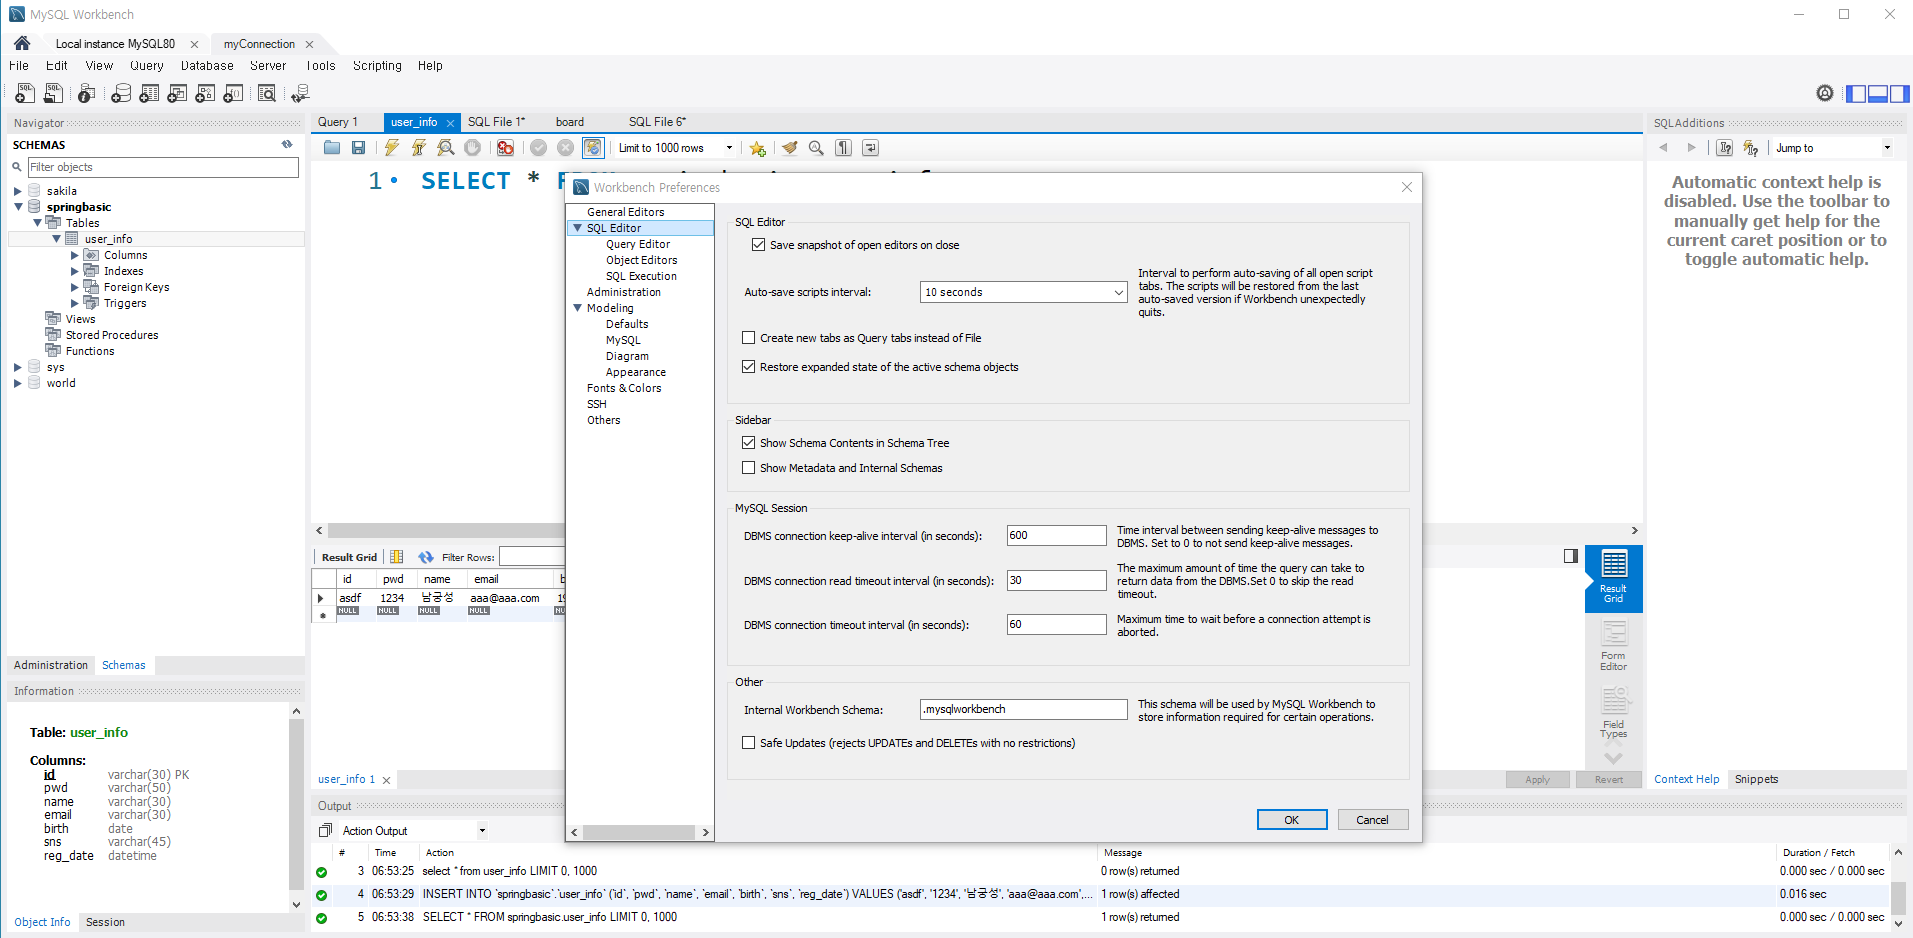
Task: Select the Form Editor side panel icon
Action: click(1613, 645)
